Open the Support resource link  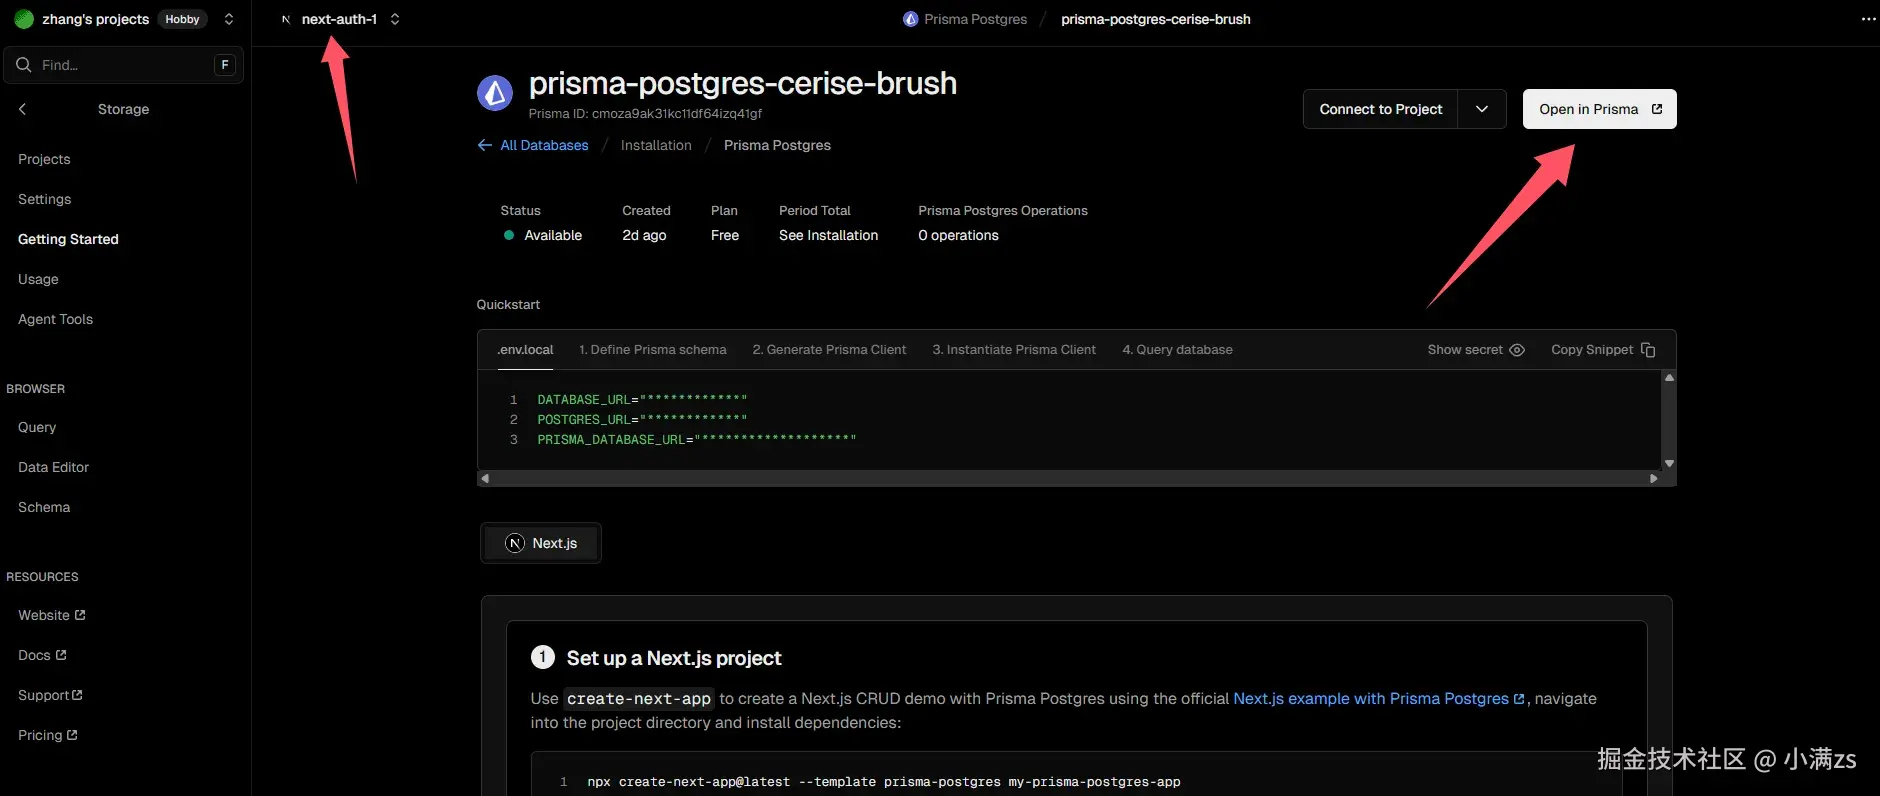[50, 695]
